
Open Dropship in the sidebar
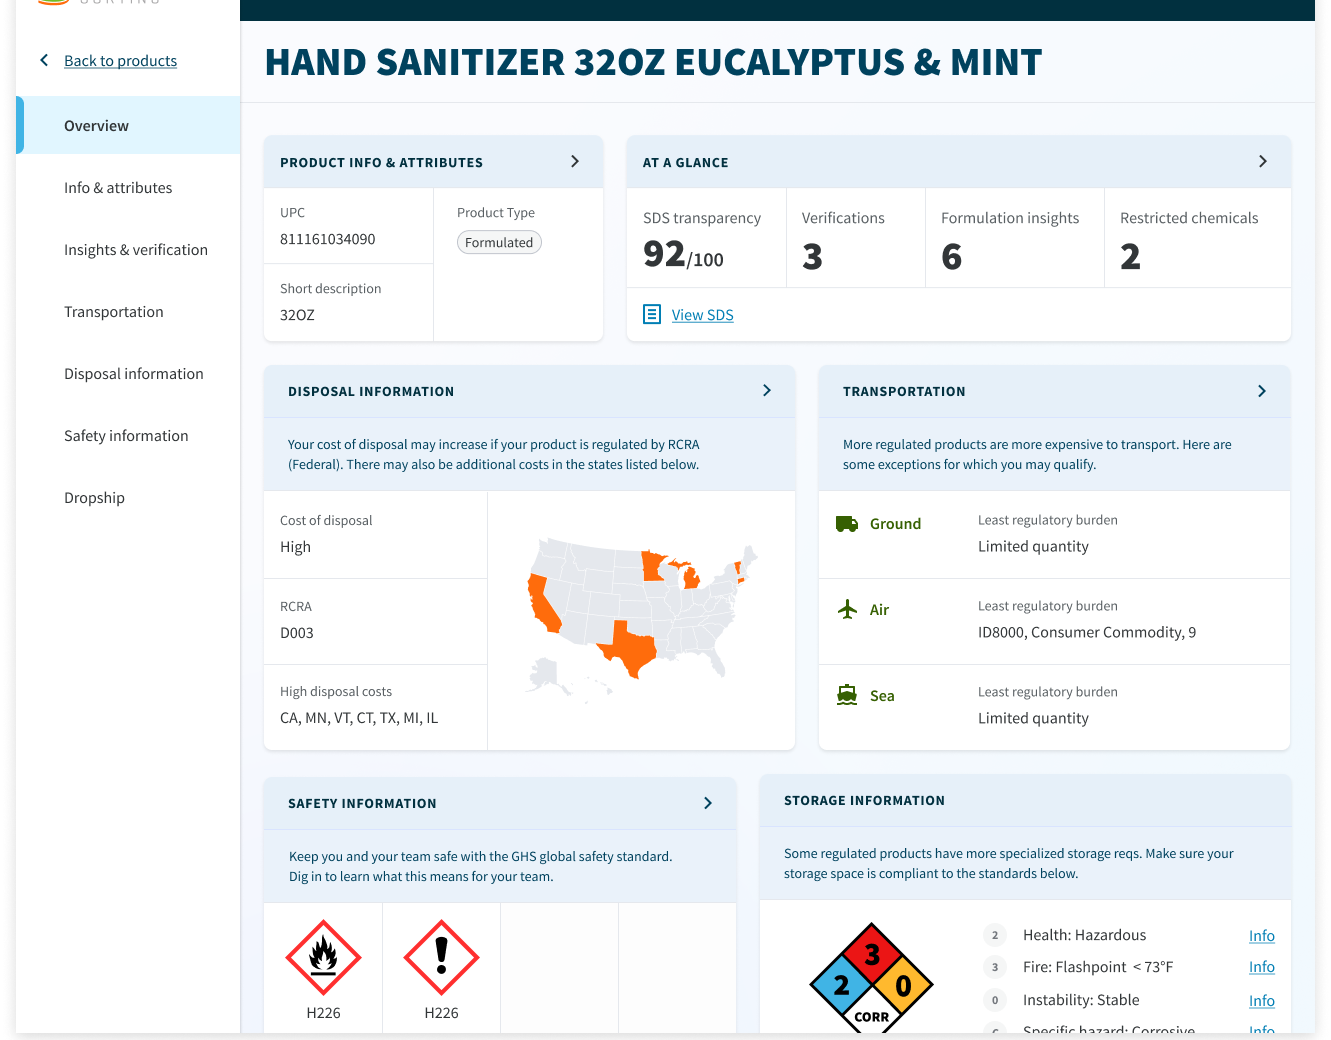coord(94,498)
